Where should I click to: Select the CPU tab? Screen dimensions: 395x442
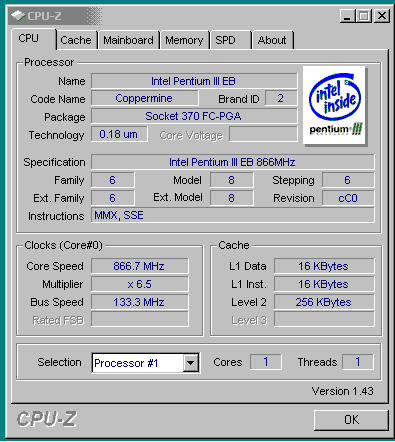[33, 39]
